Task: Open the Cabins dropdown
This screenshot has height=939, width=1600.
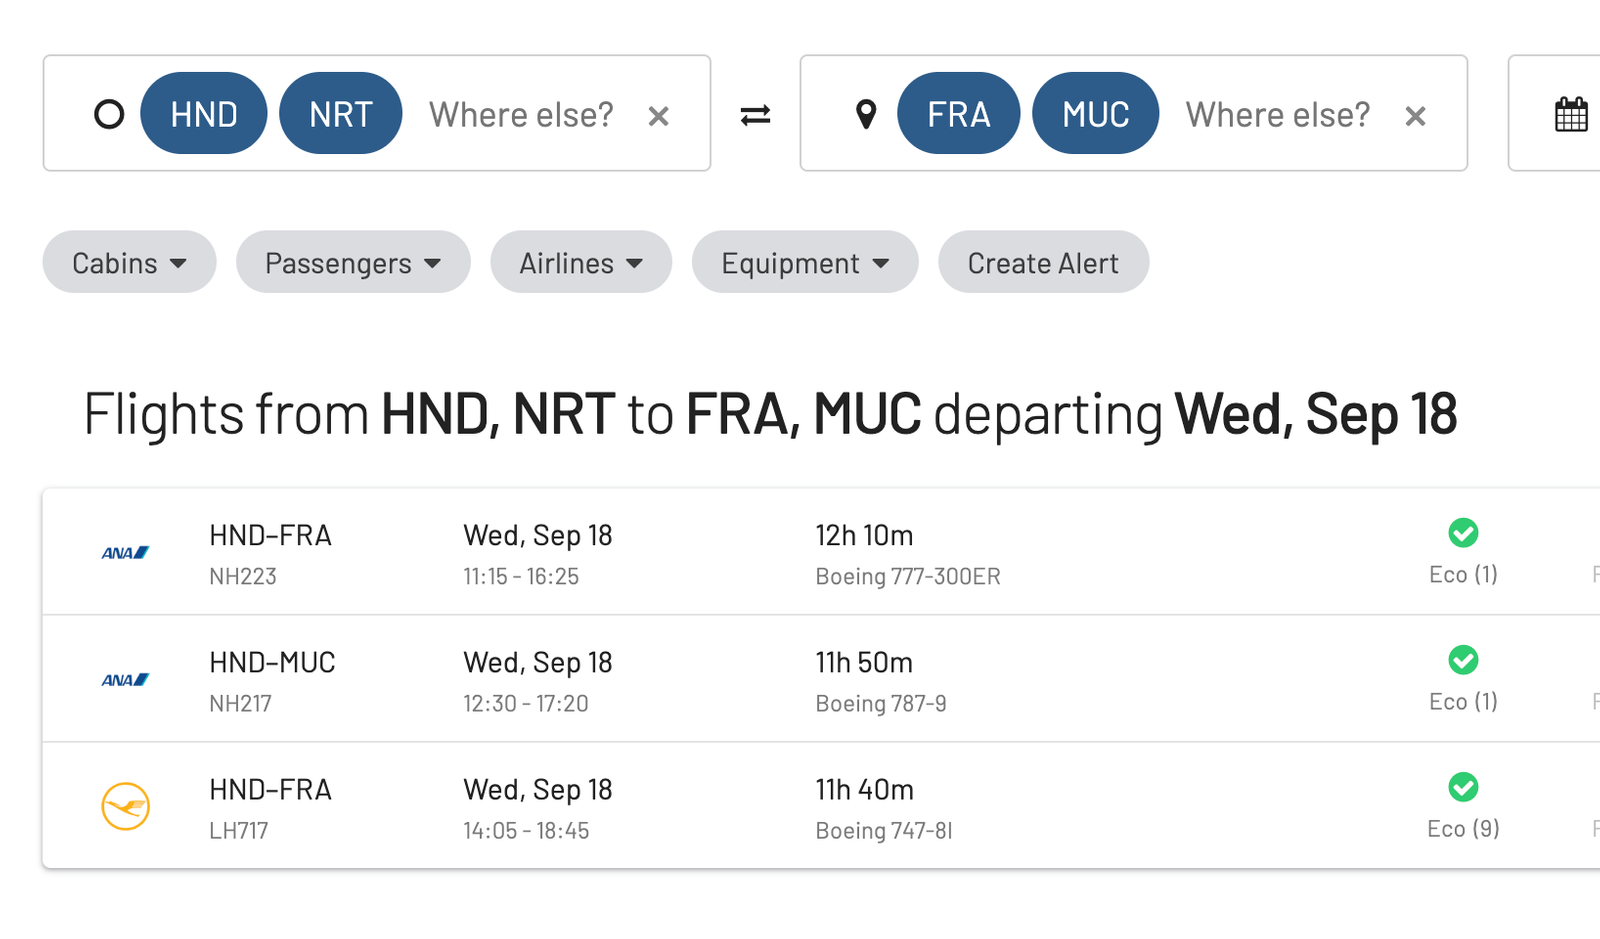Action: pos(129,262)
